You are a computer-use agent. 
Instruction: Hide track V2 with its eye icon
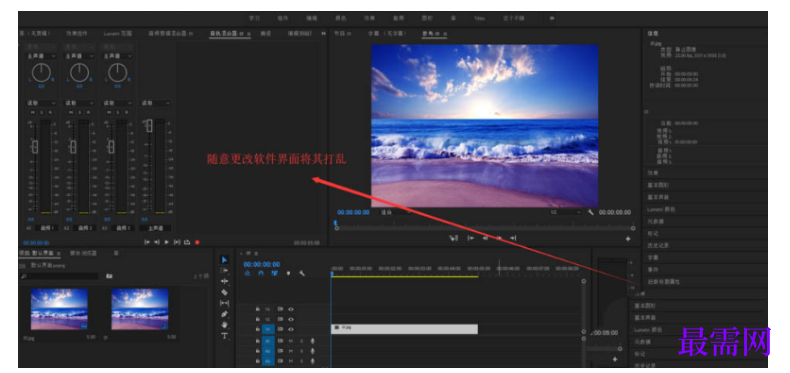coord(291,319)
